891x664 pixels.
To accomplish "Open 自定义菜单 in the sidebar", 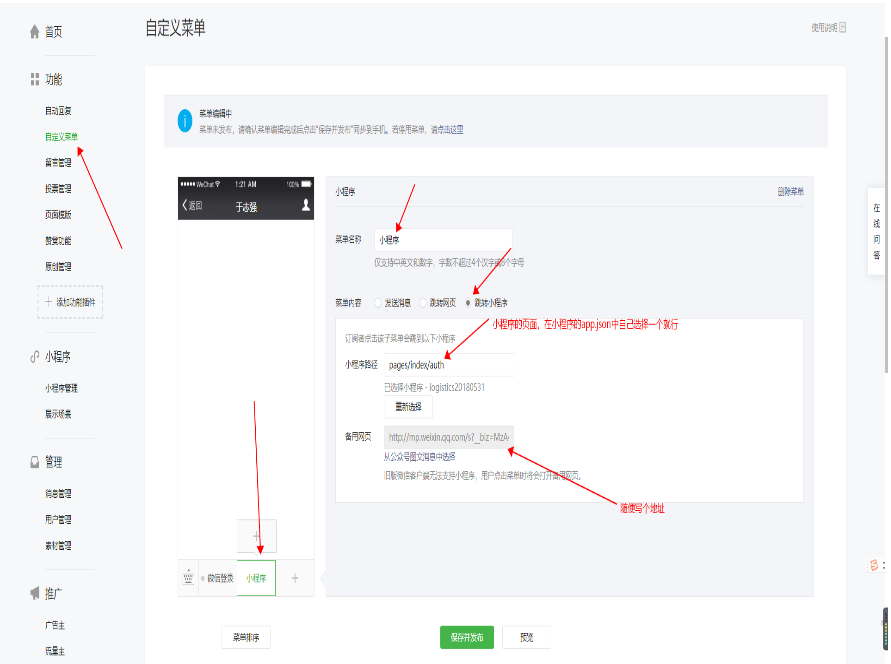I will 61,137.
